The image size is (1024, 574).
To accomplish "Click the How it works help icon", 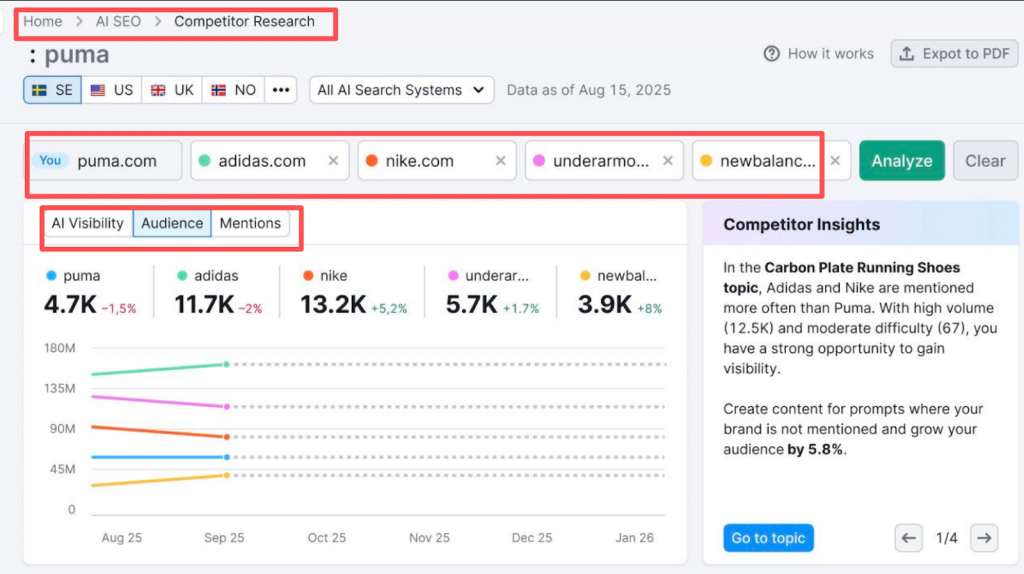I will click(x=772, y=54).
